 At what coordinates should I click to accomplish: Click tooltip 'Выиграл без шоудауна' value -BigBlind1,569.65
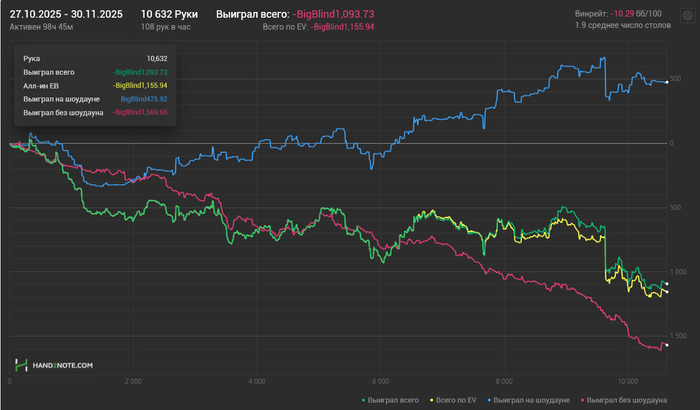140,113
